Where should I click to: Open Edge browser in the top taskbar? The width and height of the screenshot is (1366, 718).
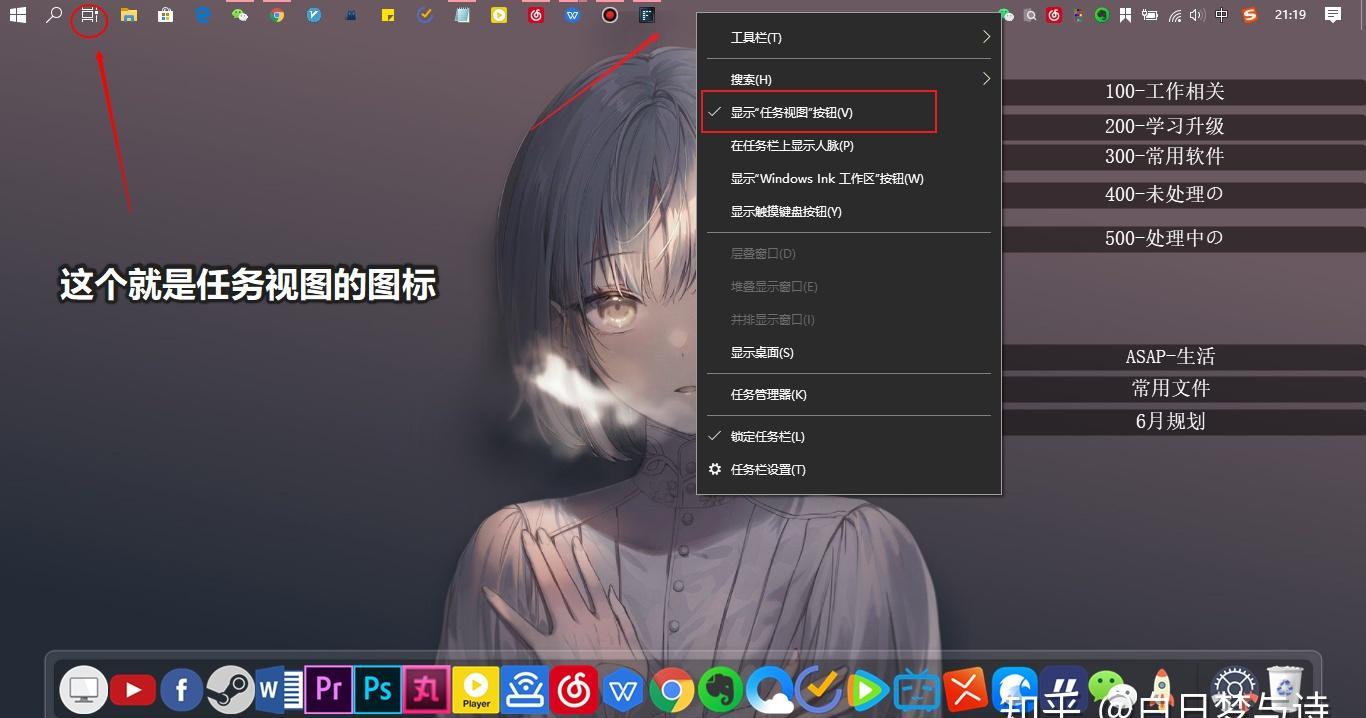[203, 15]
